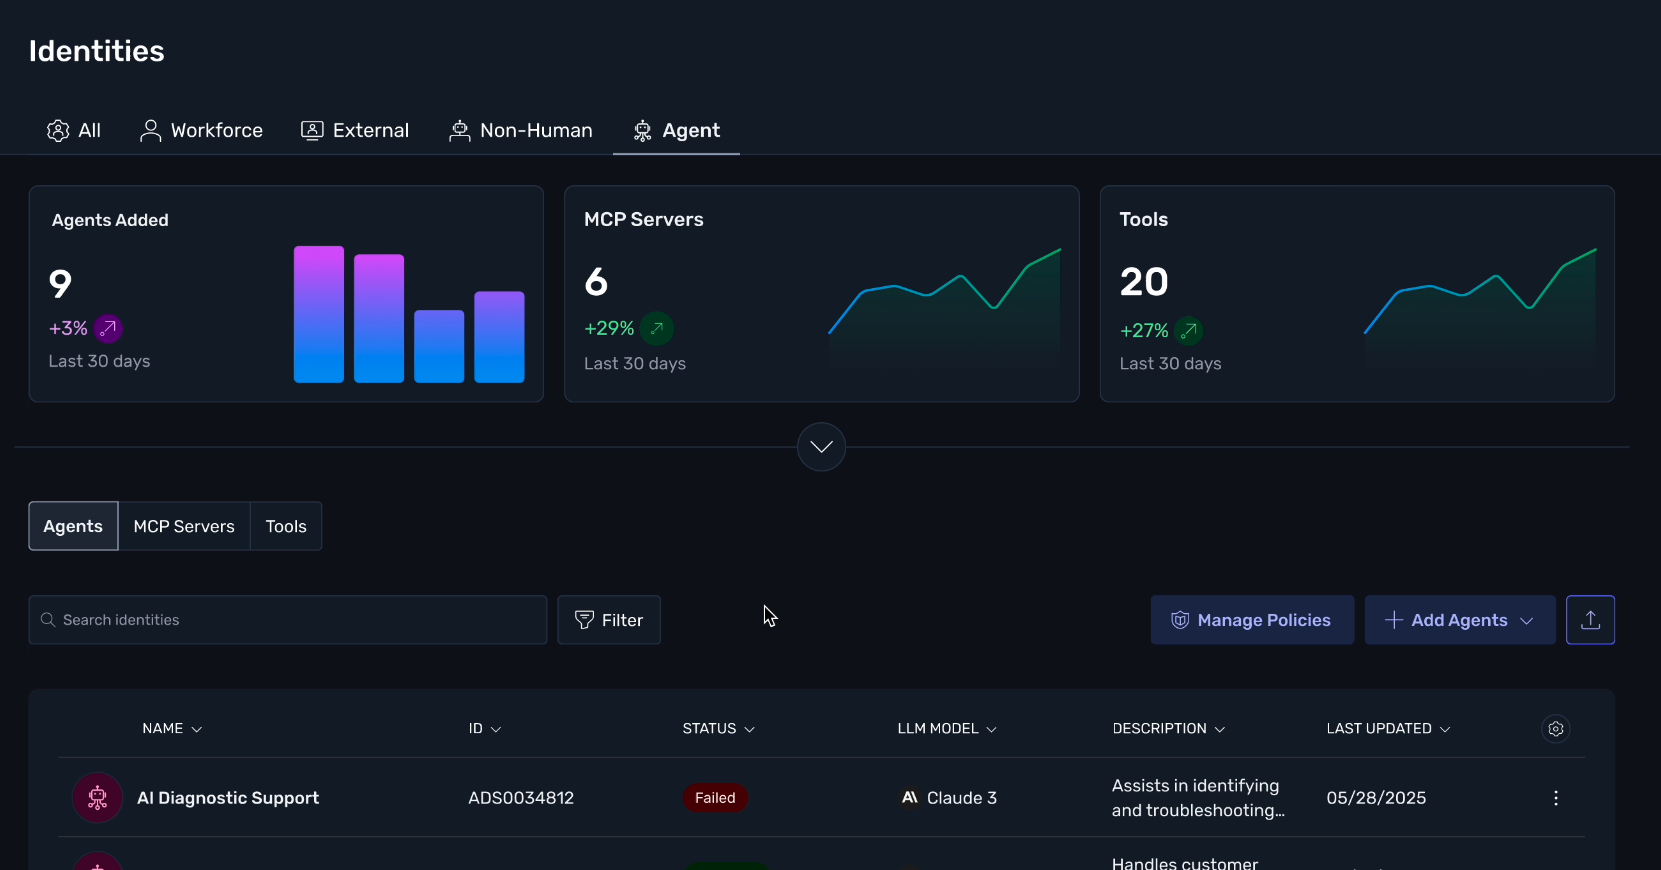Open the Filter options button
Screen dimensions: 1661x870
click(609, 620)
